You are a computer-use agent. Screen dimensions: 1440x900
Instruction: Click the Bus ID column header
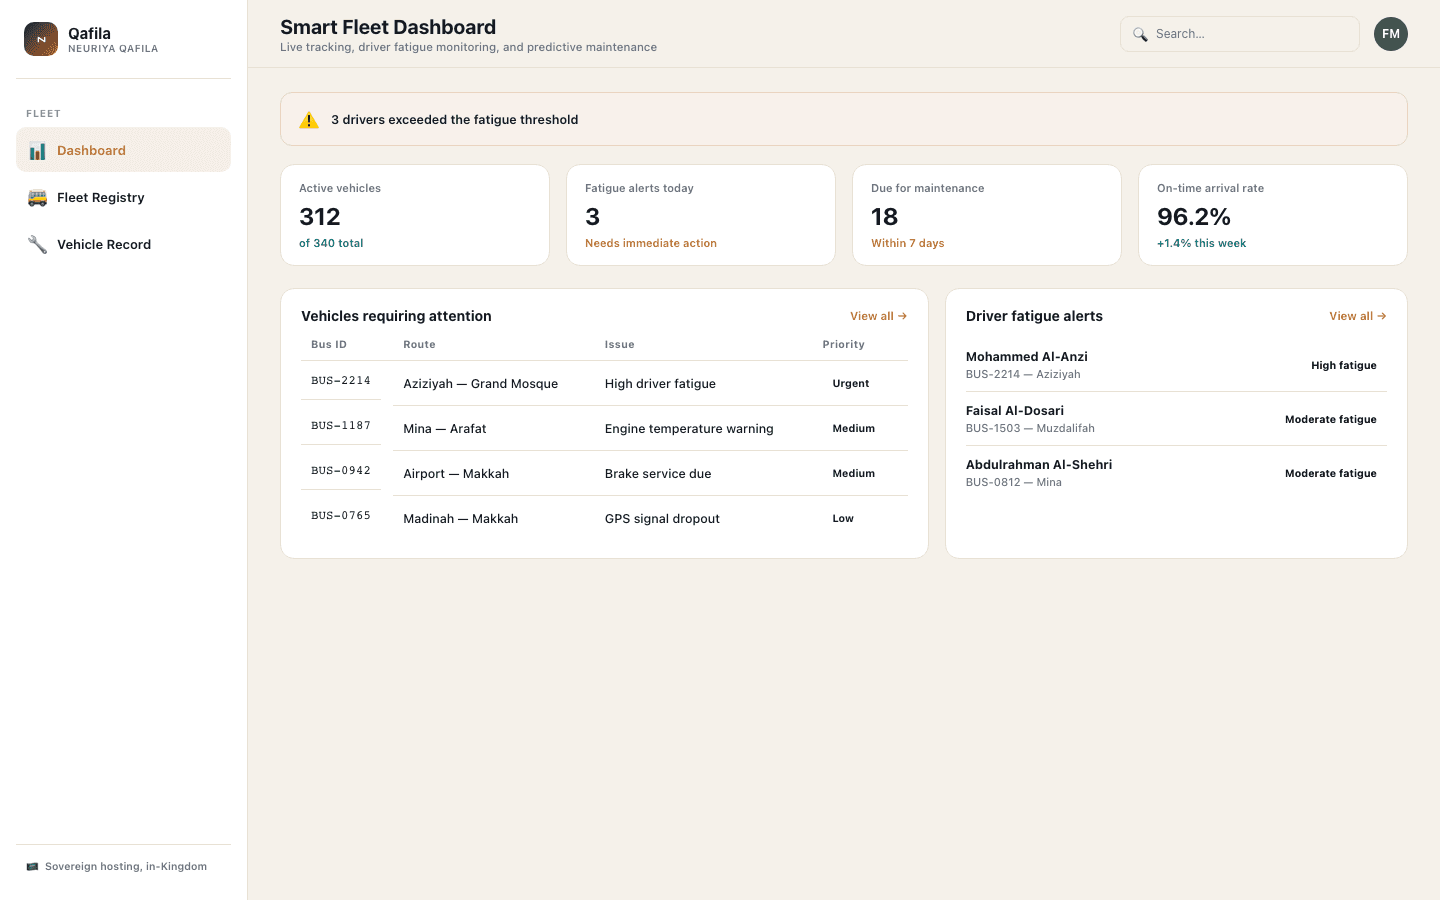click(329, 345)
